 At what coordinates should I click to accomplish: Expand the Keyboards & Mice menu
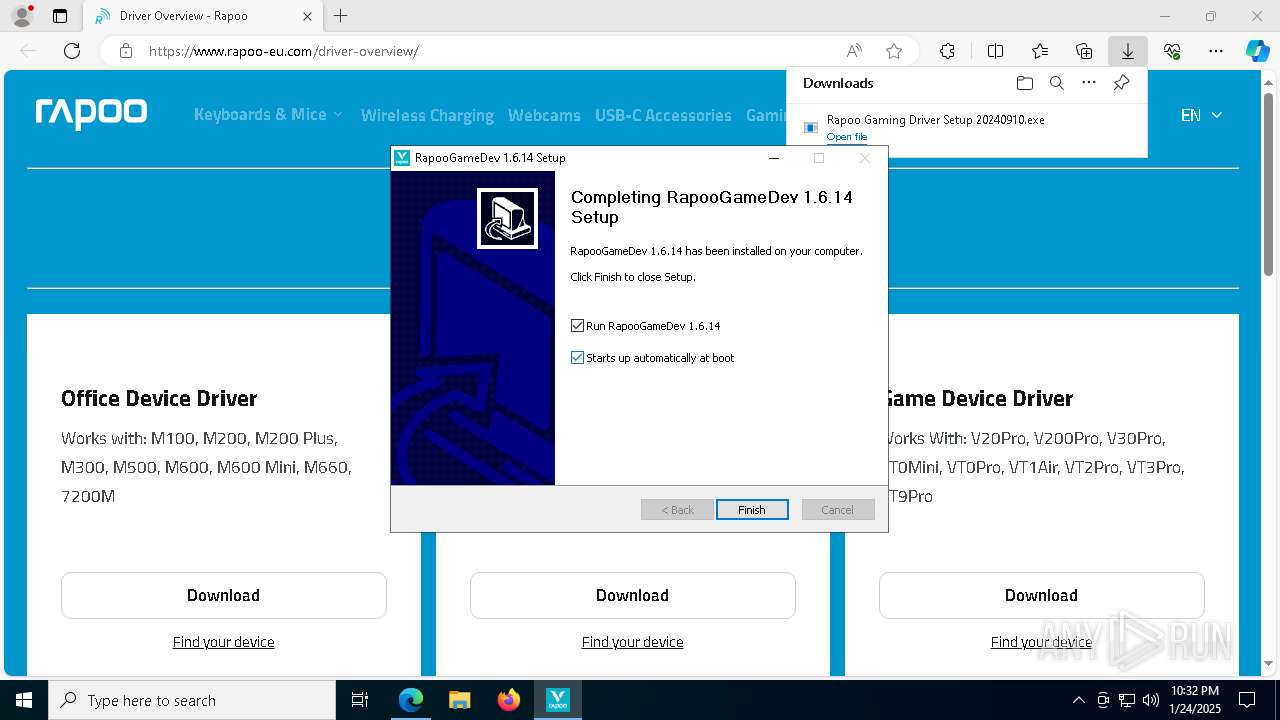(x=268, y=115)
